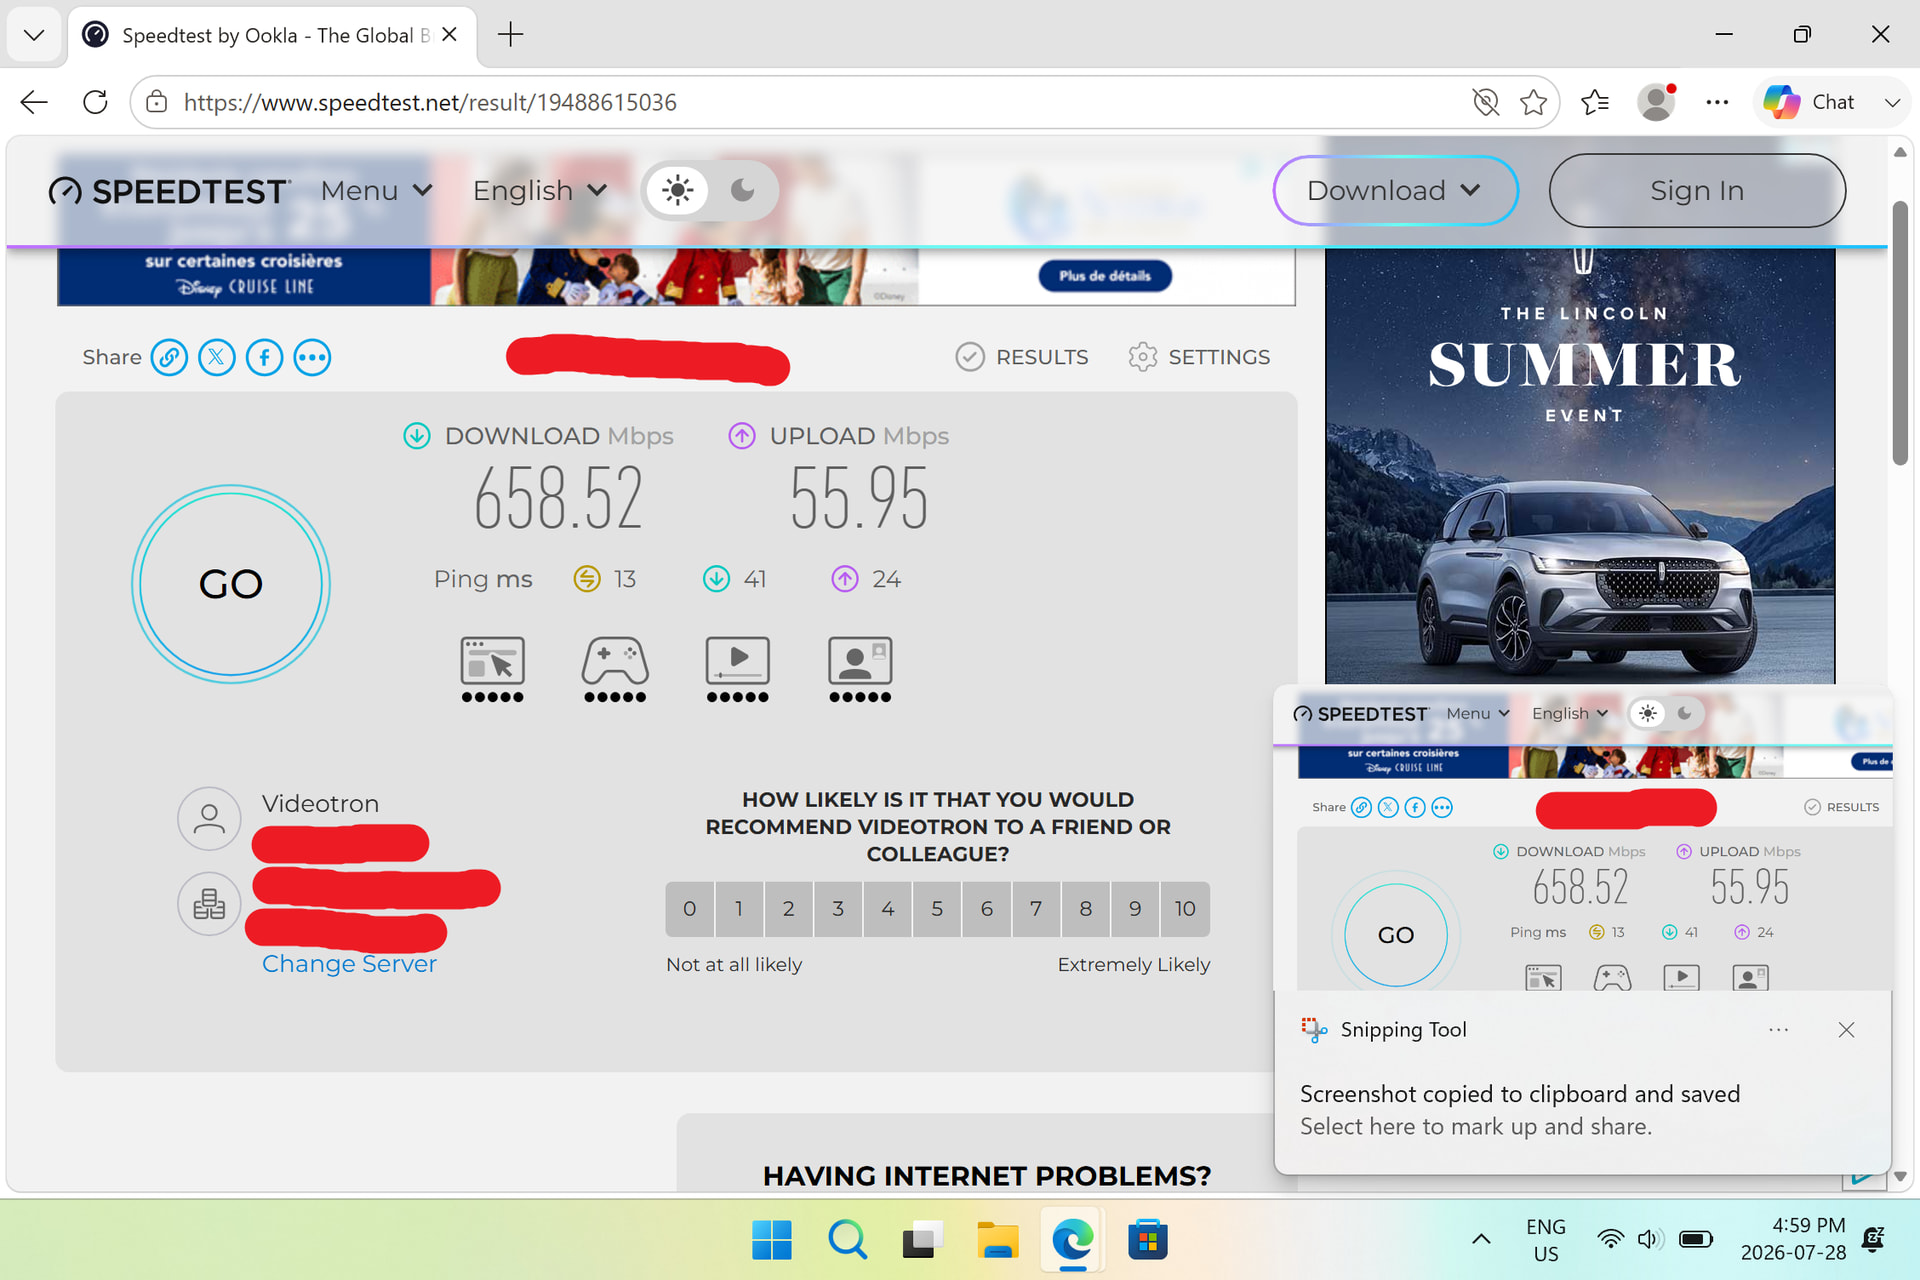View site information lock icon
The height and width of the screenshot is (1280, 1920).
156,102
